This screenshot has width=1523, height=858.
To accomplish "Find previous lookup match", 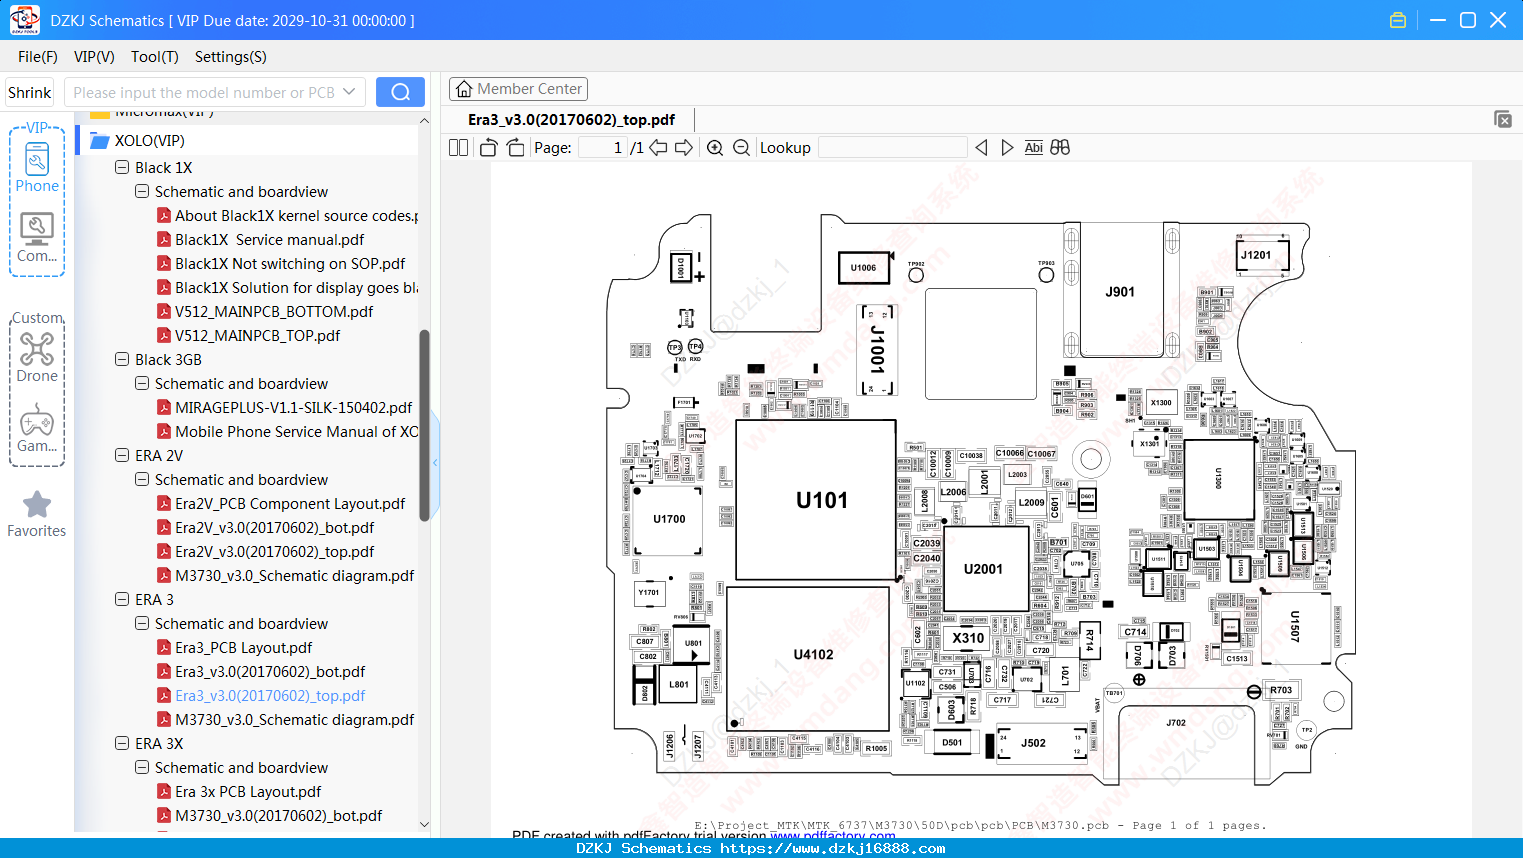I will click(x=982, y=148).
